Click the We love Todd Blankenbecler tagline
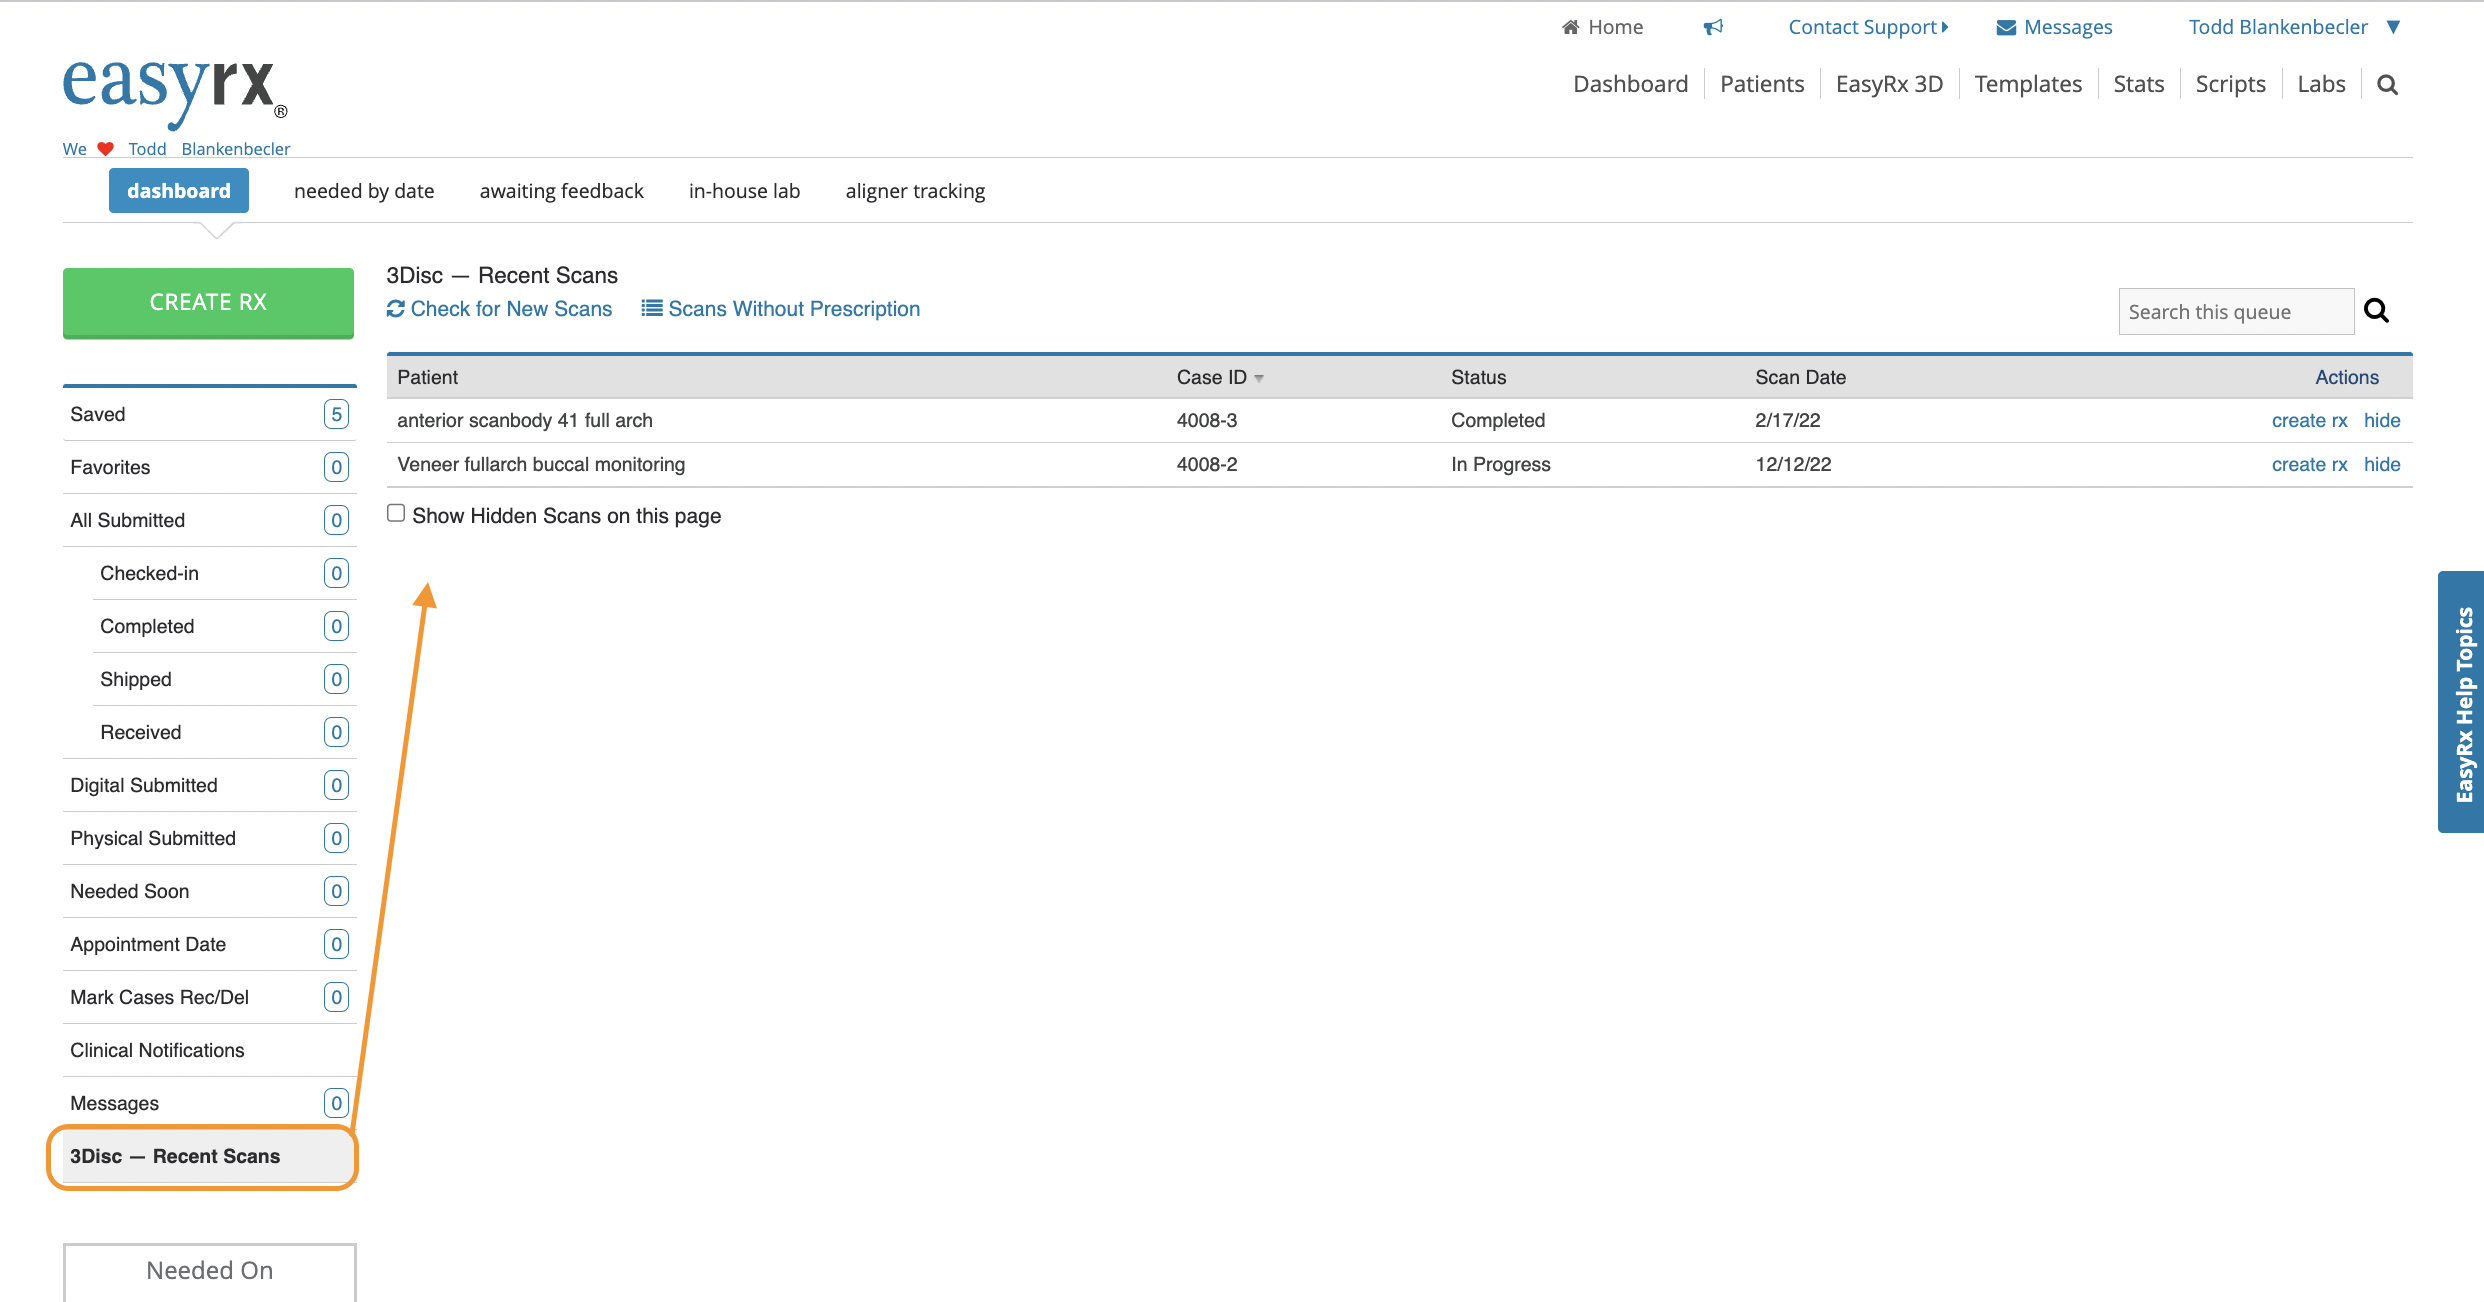 pyautogui.click(x=176, y=149)
